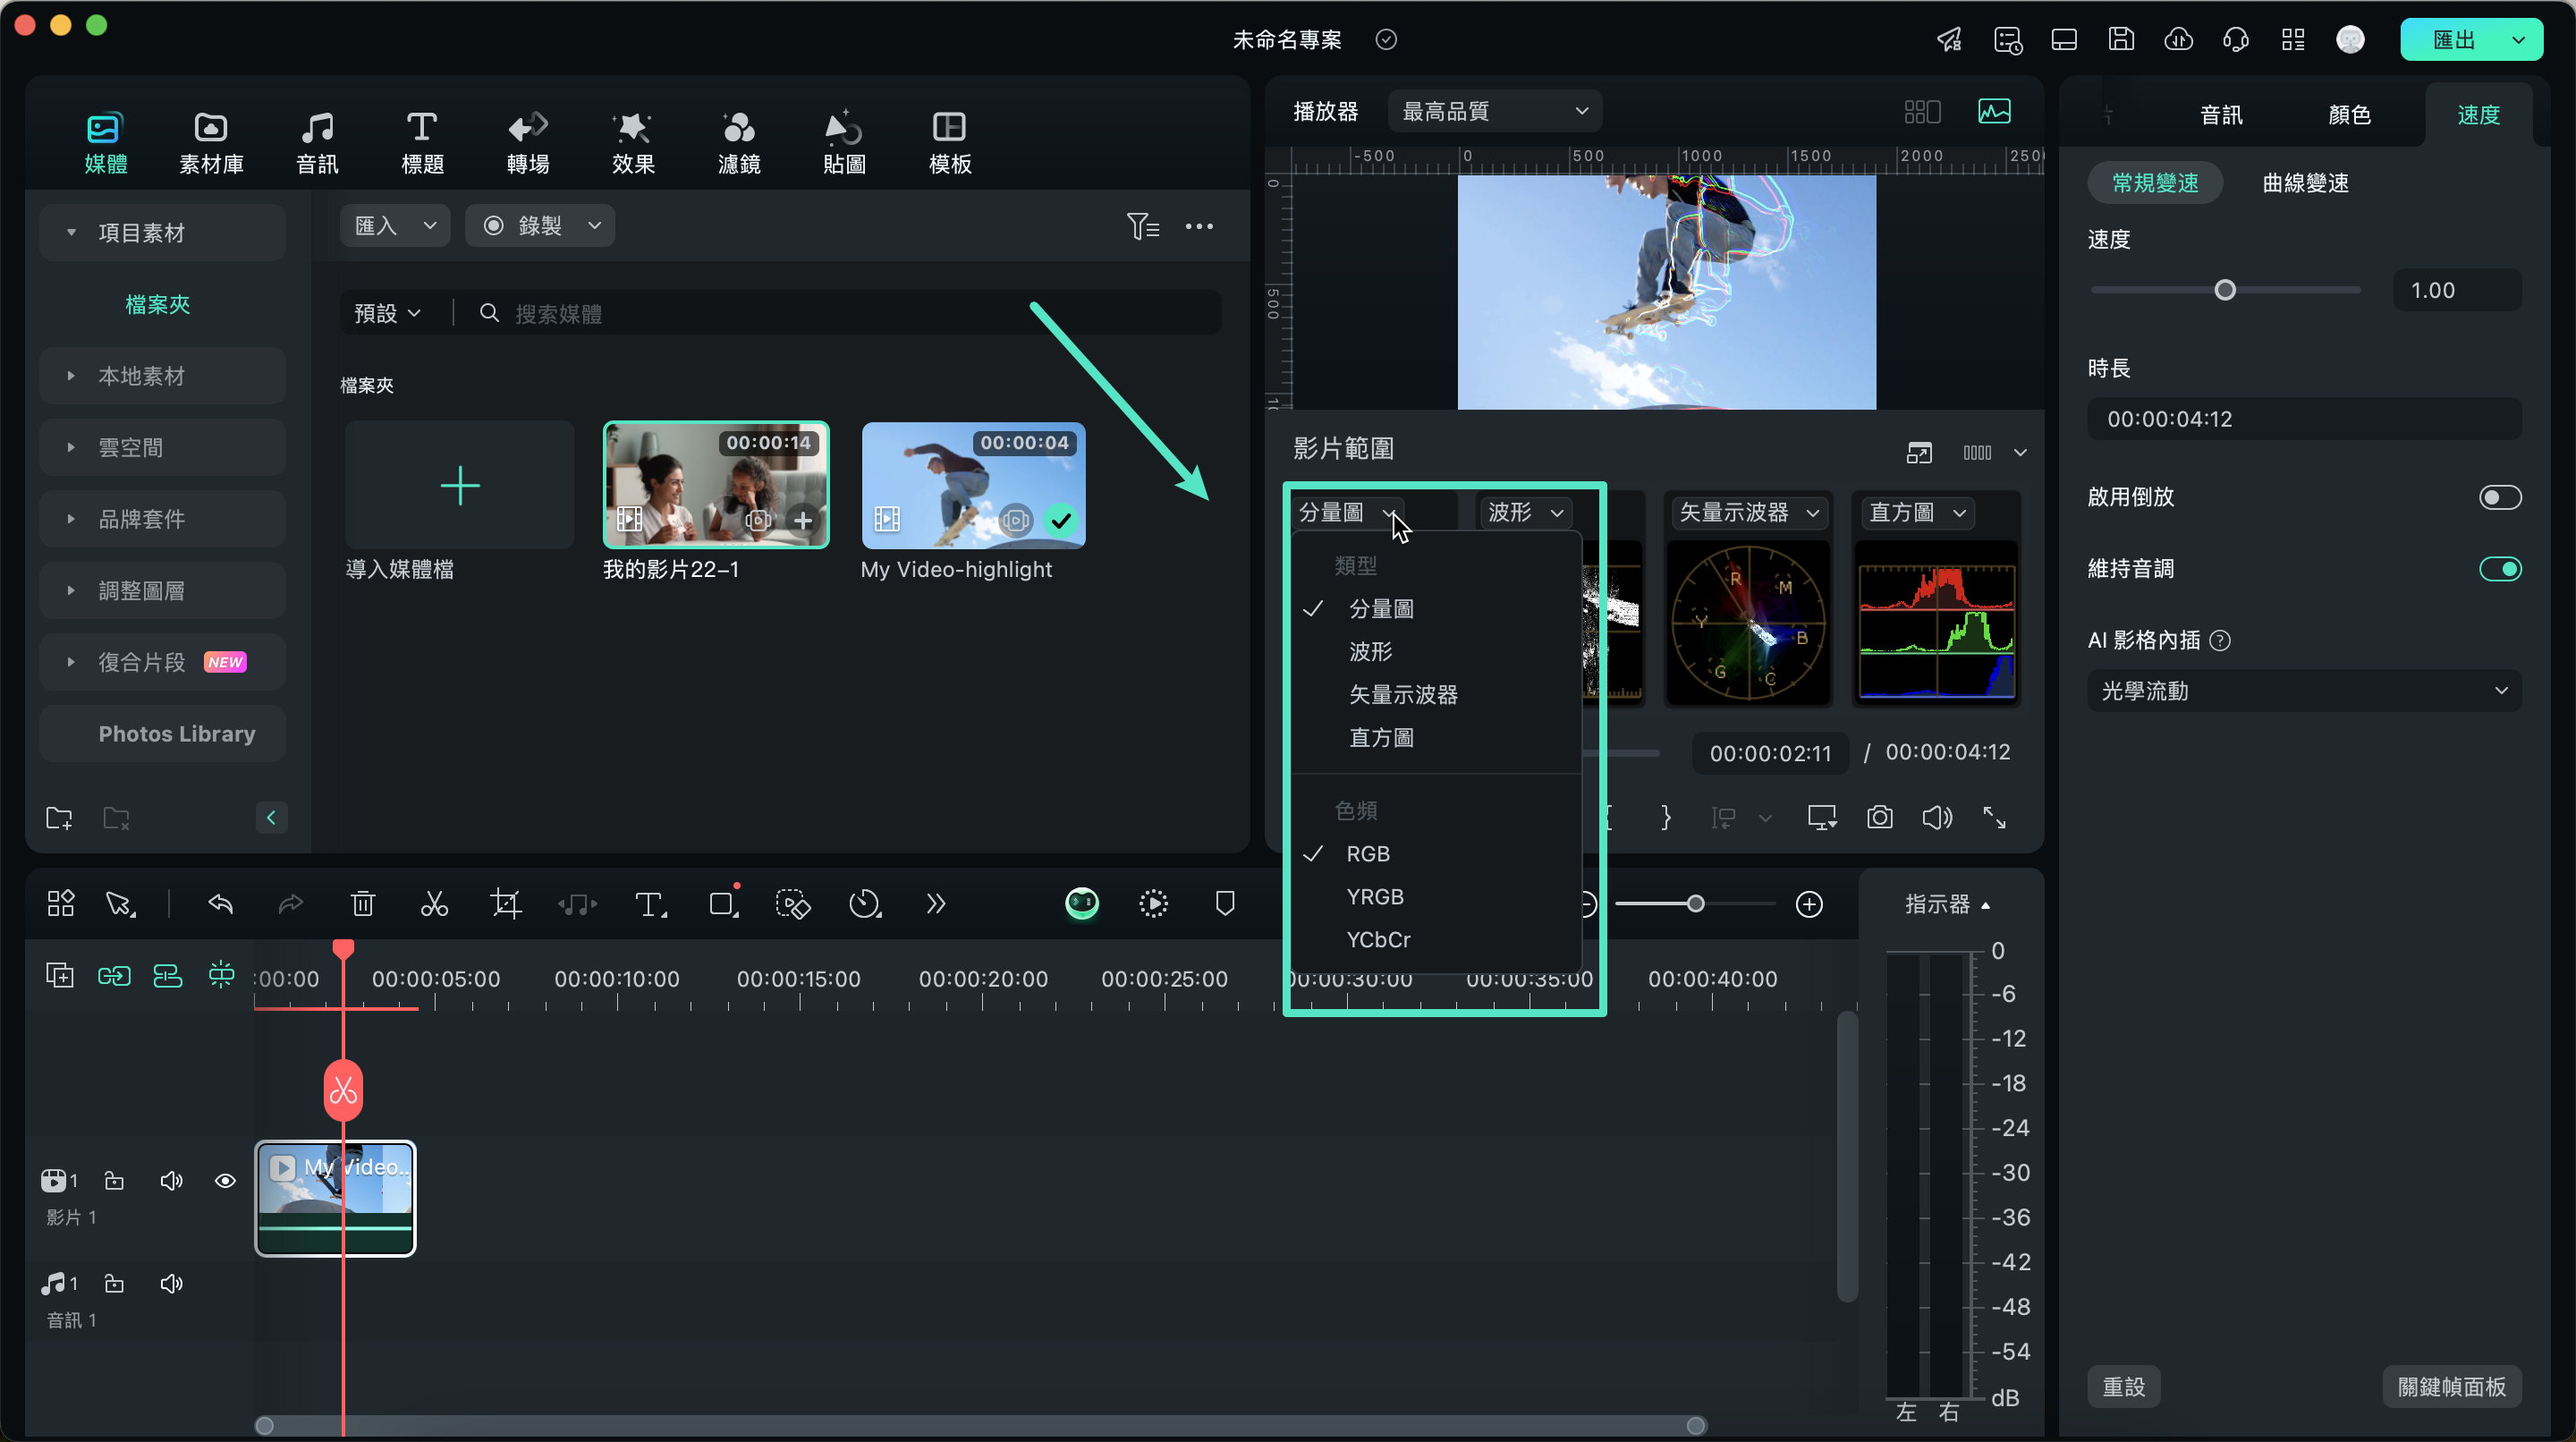The height and width of the screenshot is (1442, 2576).
Task: Select the scissors split tool in the toolbar
Action: [x=434, y=904]
